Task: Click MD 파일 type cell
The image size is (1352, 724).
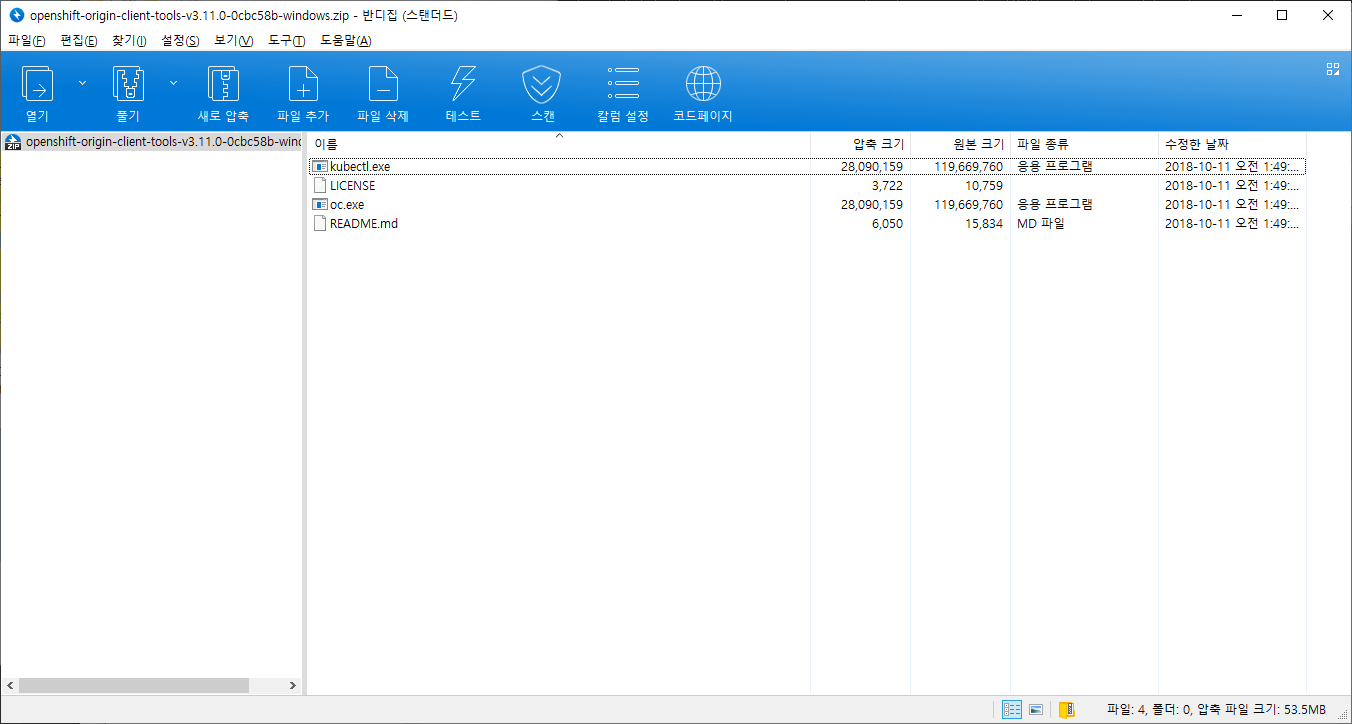Action: coord(1041,224)
